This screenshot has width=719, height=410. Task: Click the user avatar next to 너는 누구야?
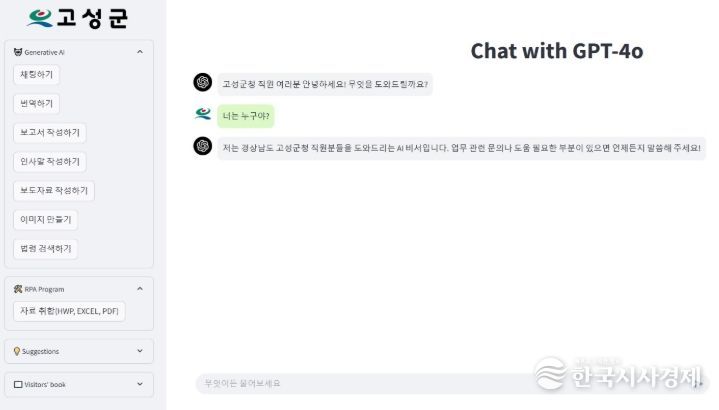point(203,113)
